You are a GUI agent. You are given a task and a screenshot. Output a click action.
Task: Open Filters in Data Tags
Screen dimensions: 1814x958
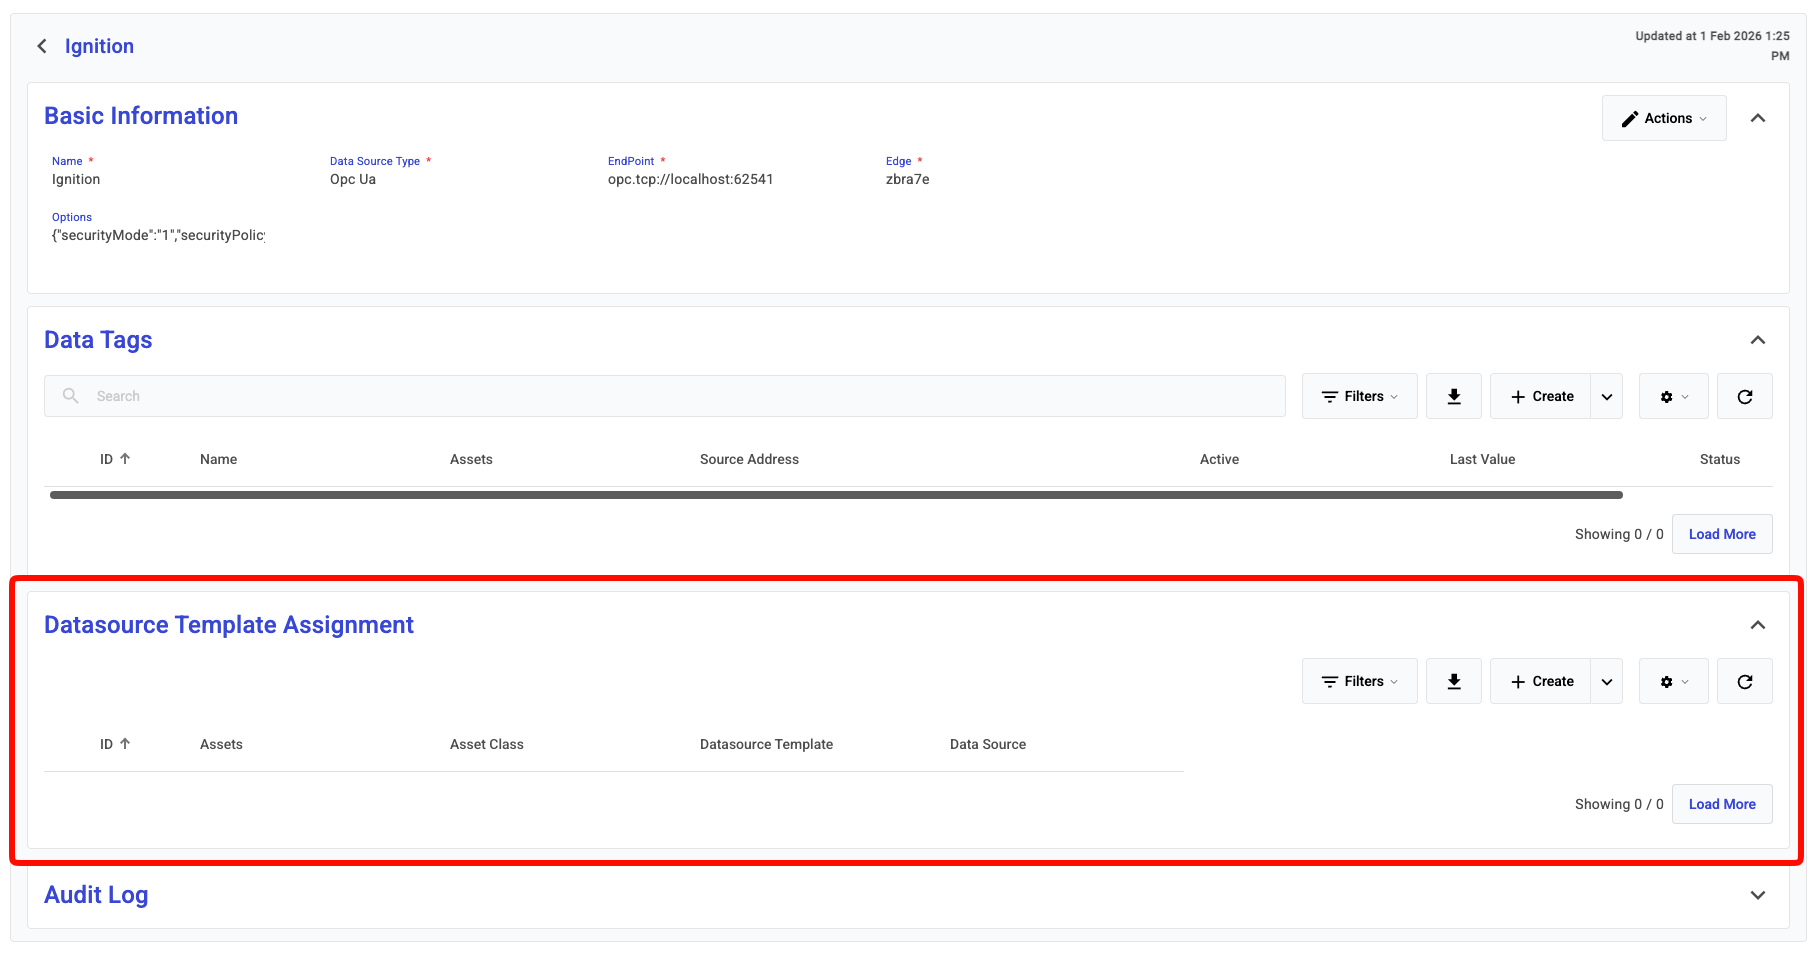[x=1359, y=397]
